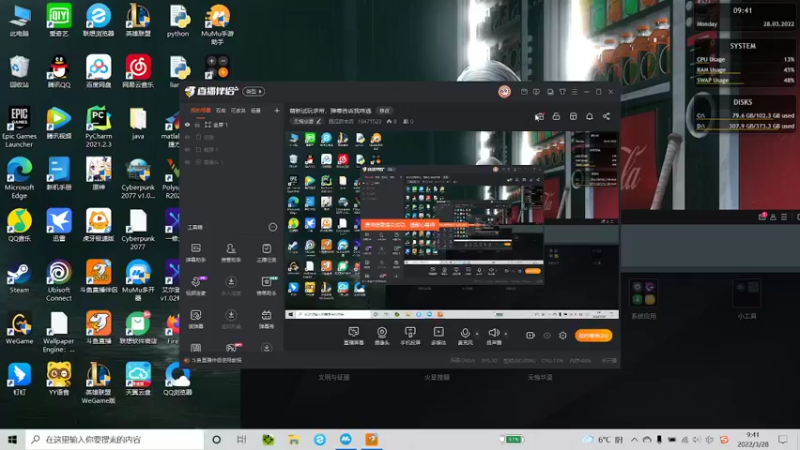800x450 pixels.
Task: Open the 小工具 folder in background window
Action: pyautogui.click(x=746, y=299)
